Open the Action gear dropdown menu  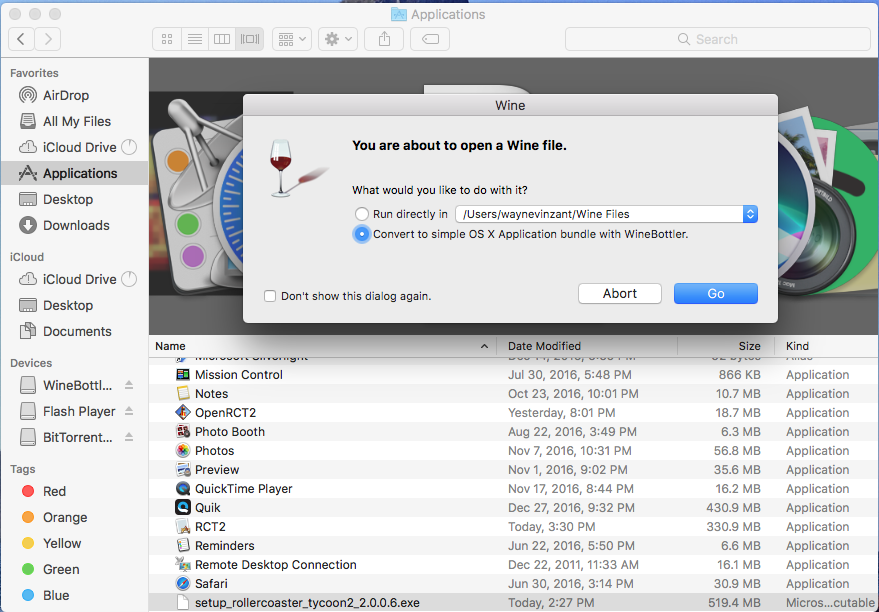tap(338, 39)
